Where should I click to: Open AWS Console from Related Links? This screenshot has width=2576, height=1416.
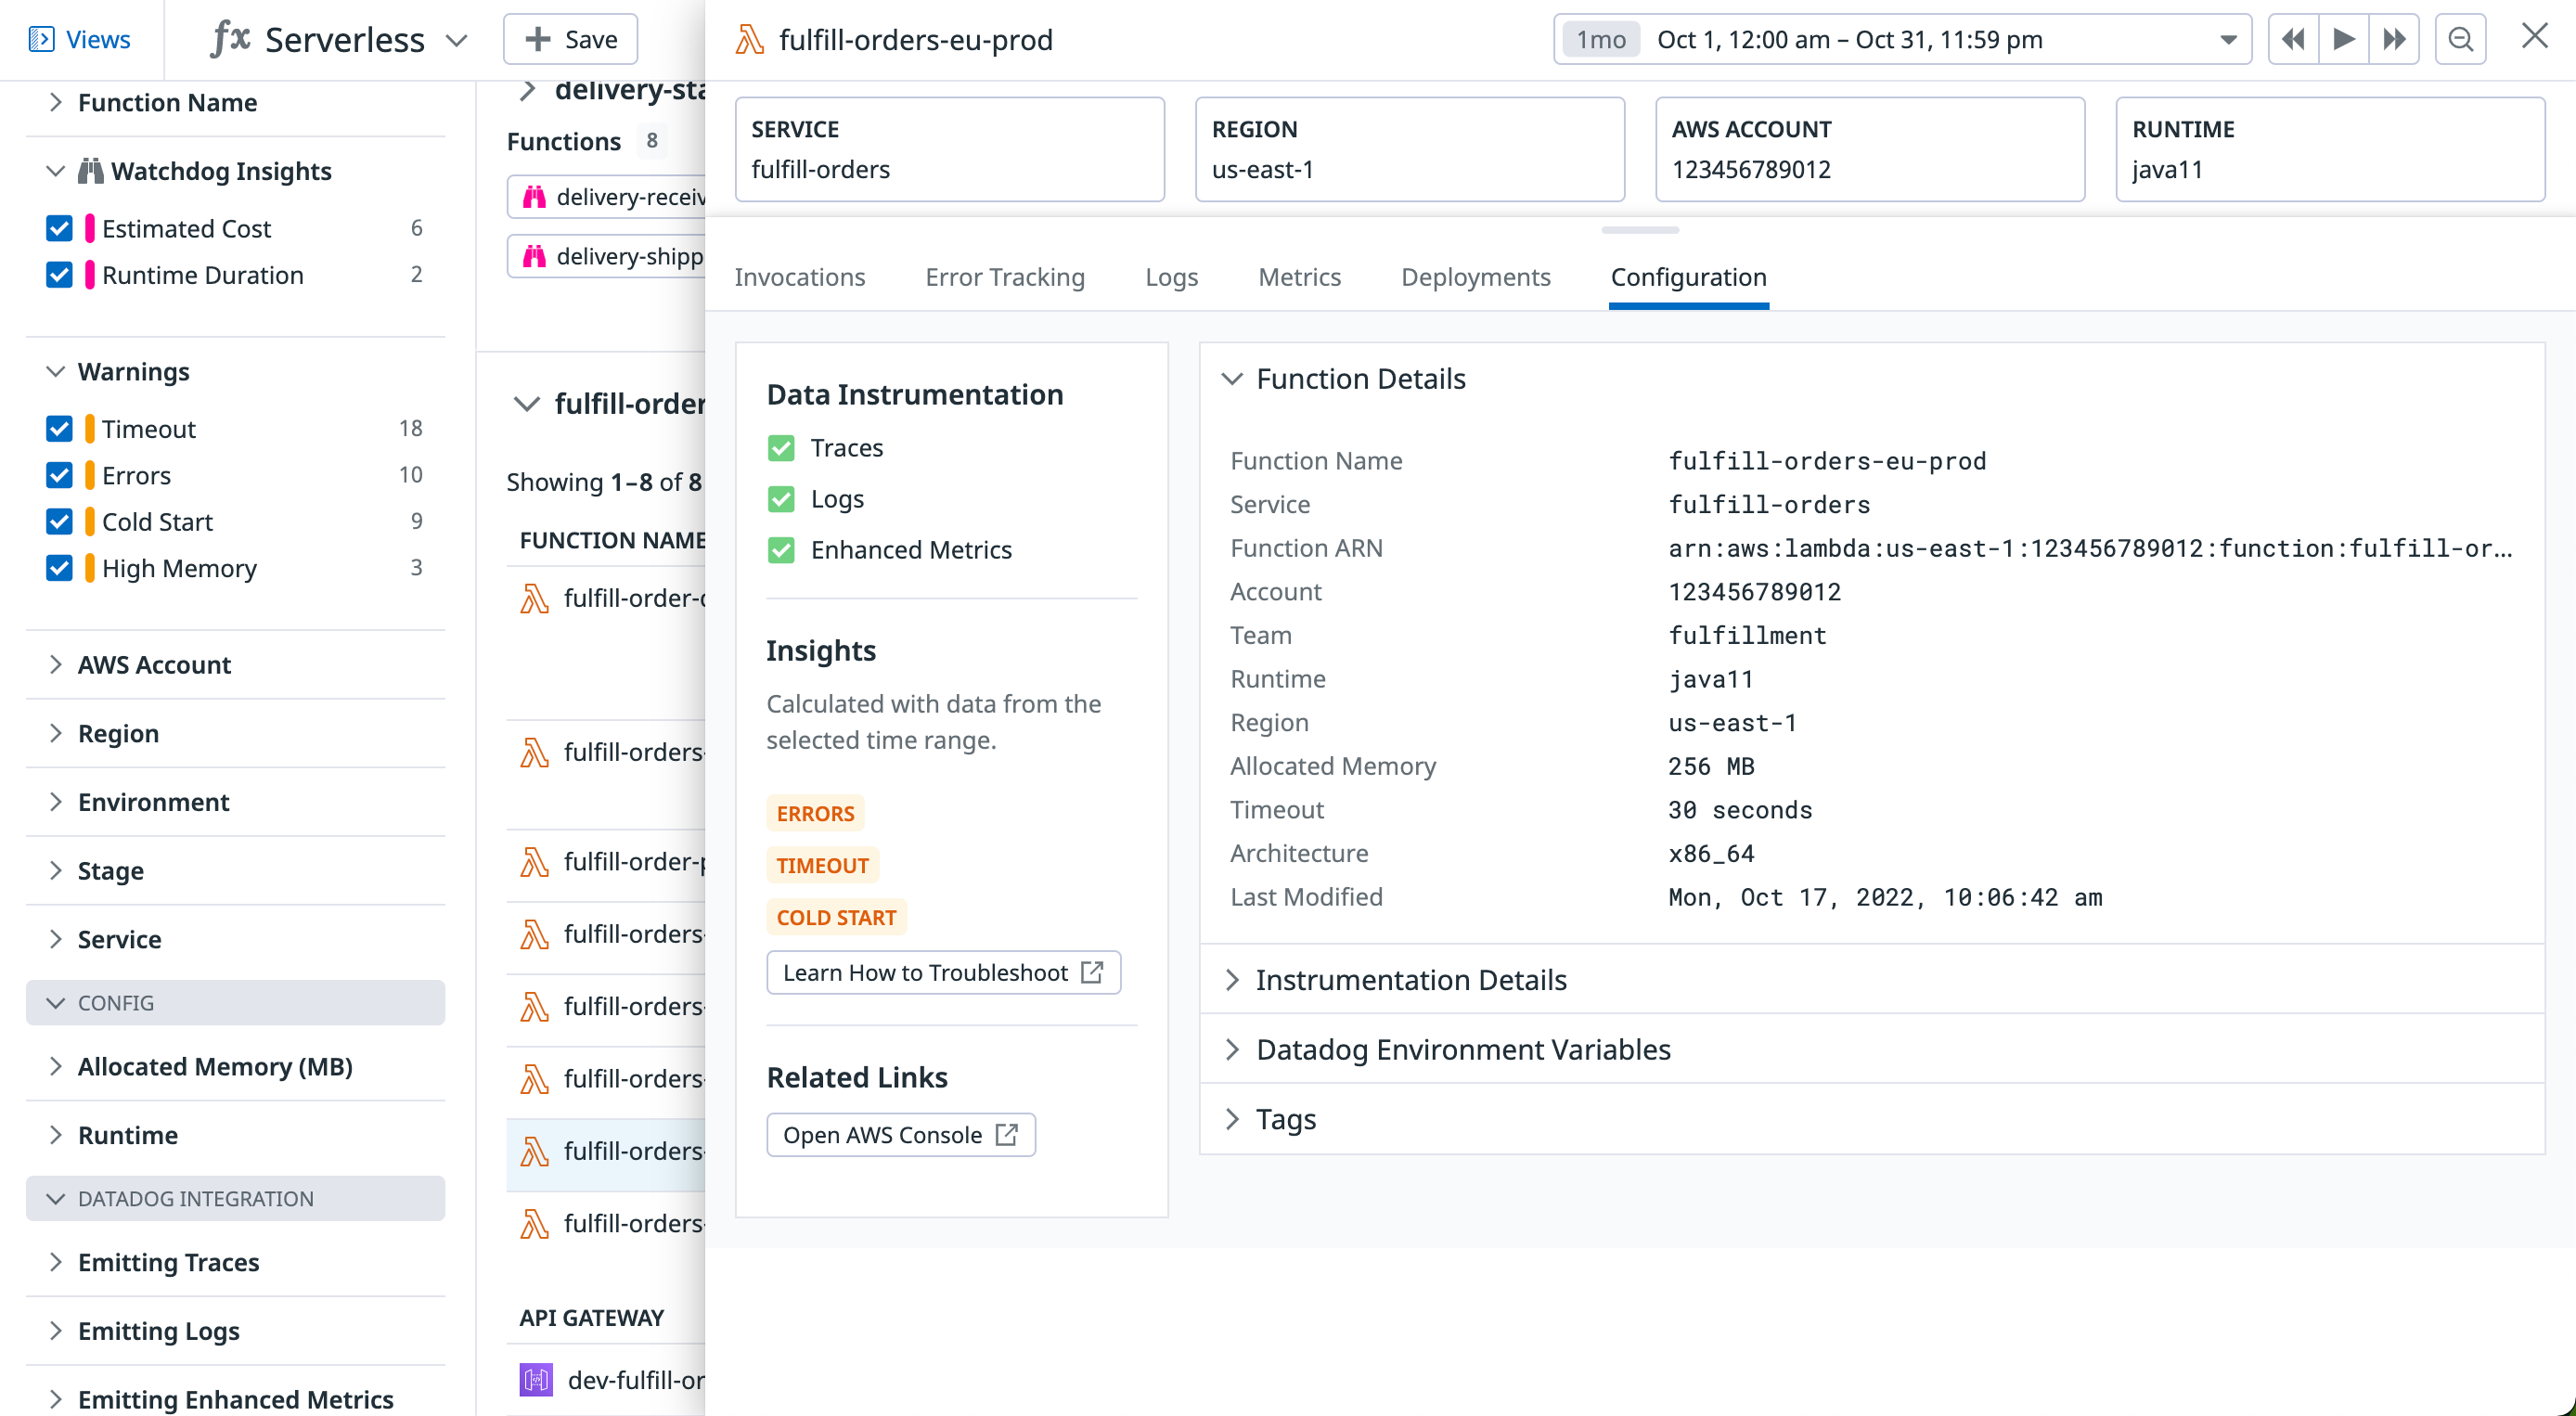(x=899, y=1134)
